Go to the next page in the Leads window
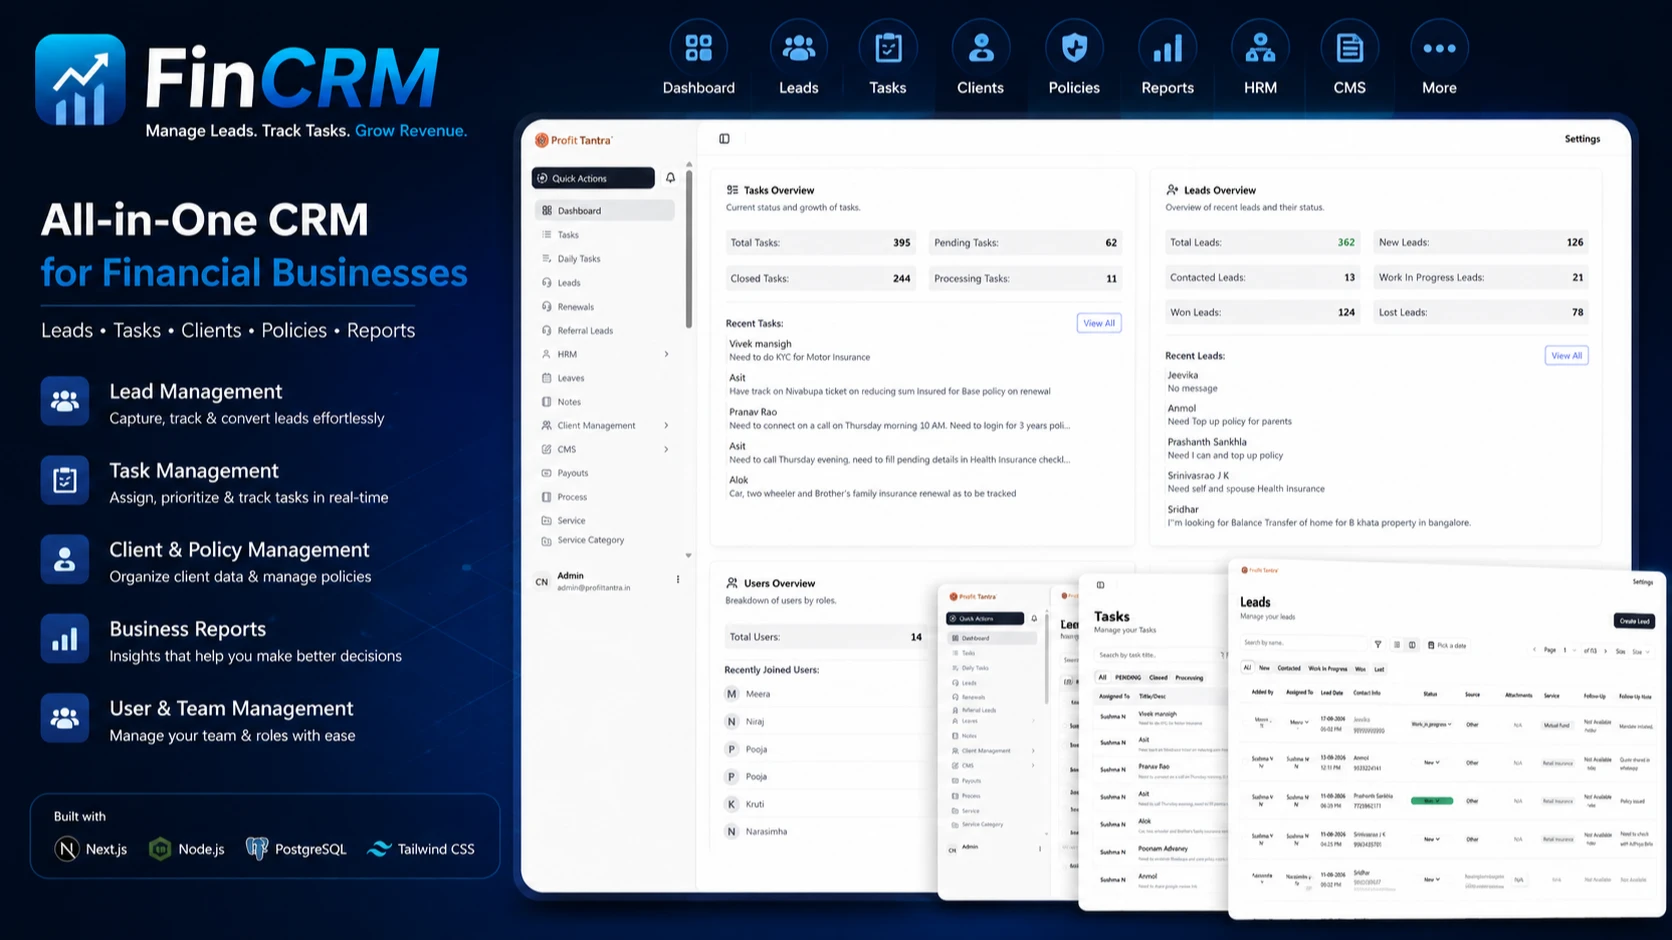Viewport: 1672px width, 940px height. pyautogui.click(x=1605, y=651)
